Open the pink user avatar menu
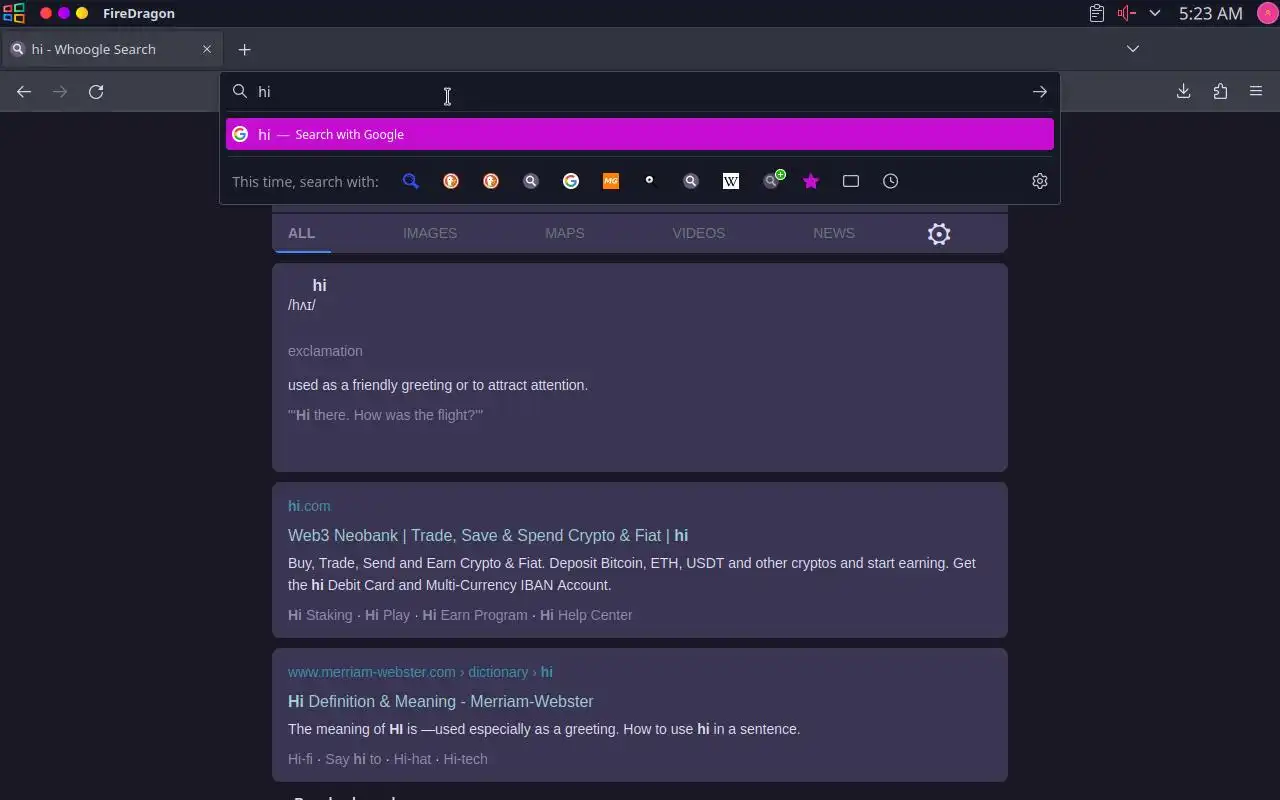The height and width of the screenshot is (800, 1280). click(x=1267, y=13)
